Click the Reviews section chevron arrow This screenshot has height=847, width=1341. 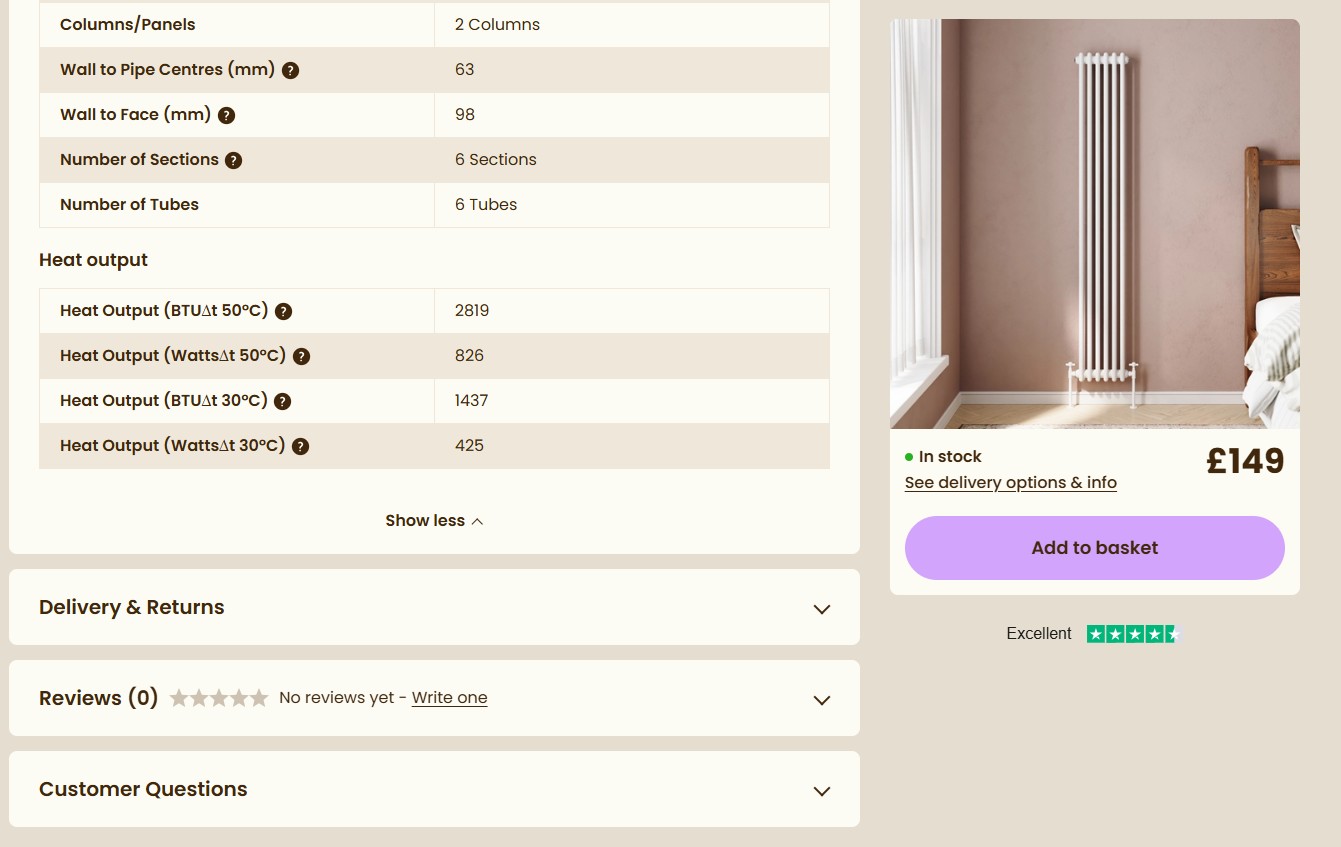[x=822, y=700]
